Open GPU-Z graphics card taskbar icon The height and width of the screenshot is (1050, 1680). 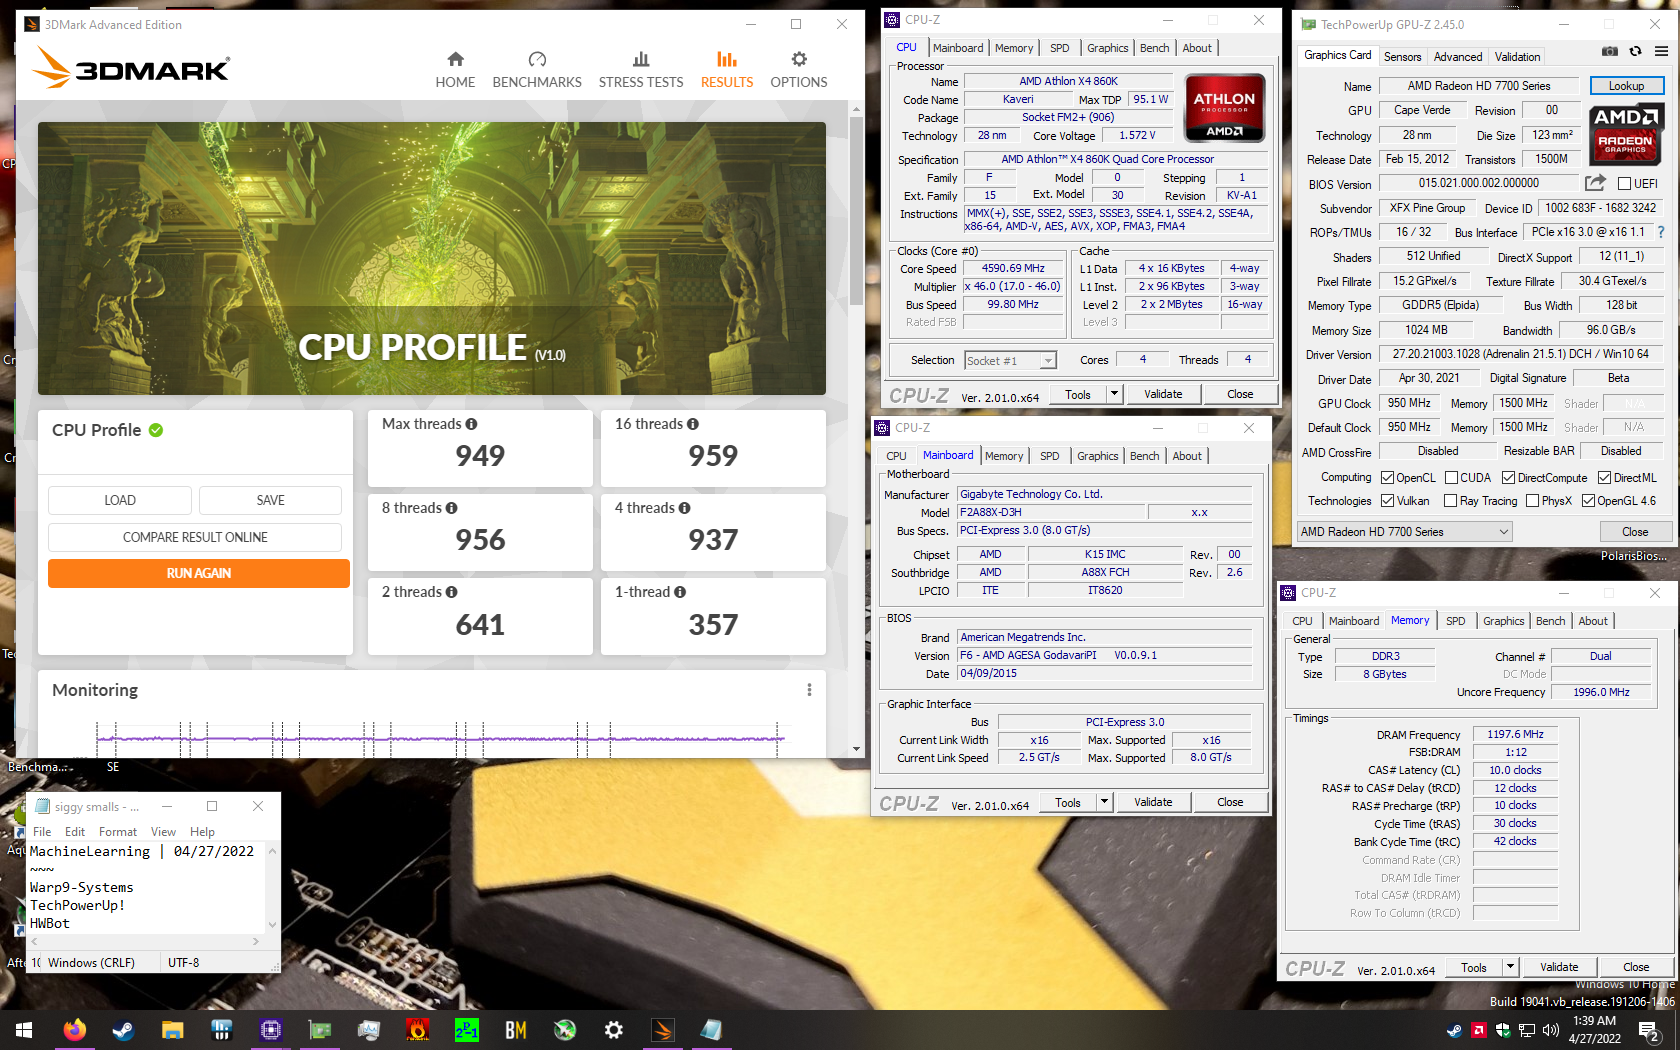(320, 1030)
